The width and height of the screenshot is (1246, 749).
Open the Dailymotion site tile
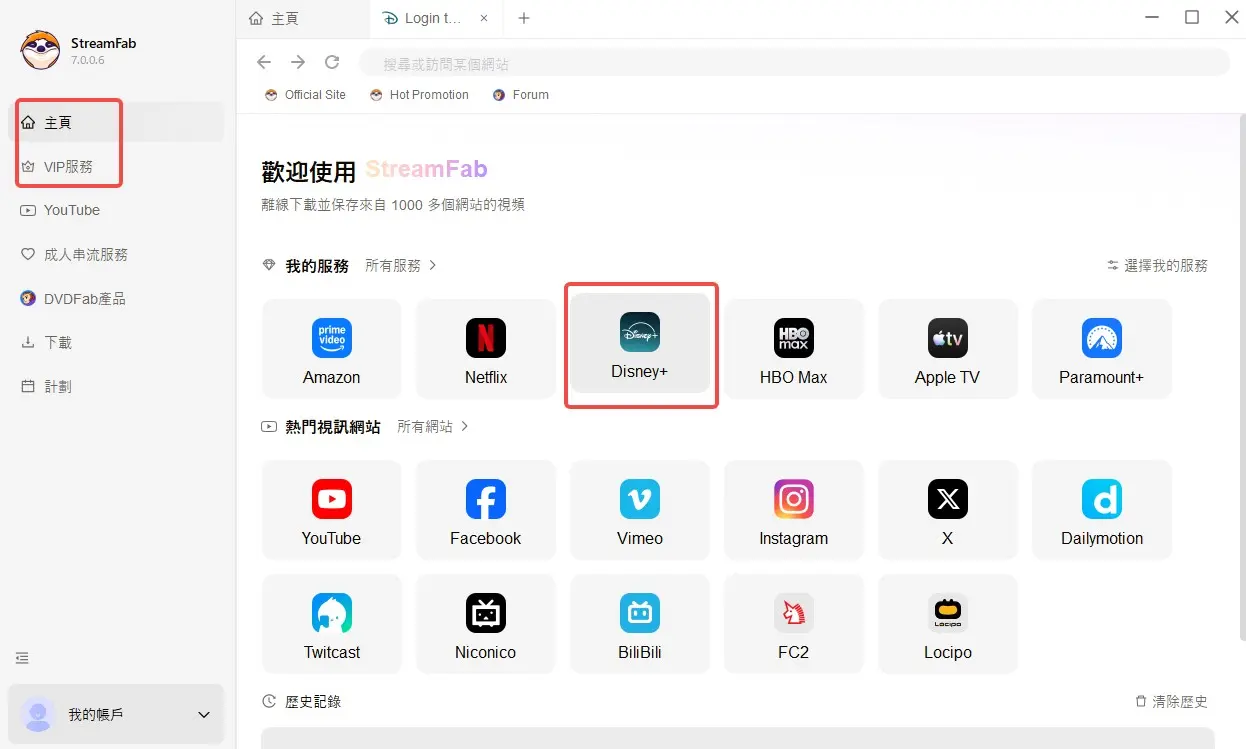[1102, 510]
